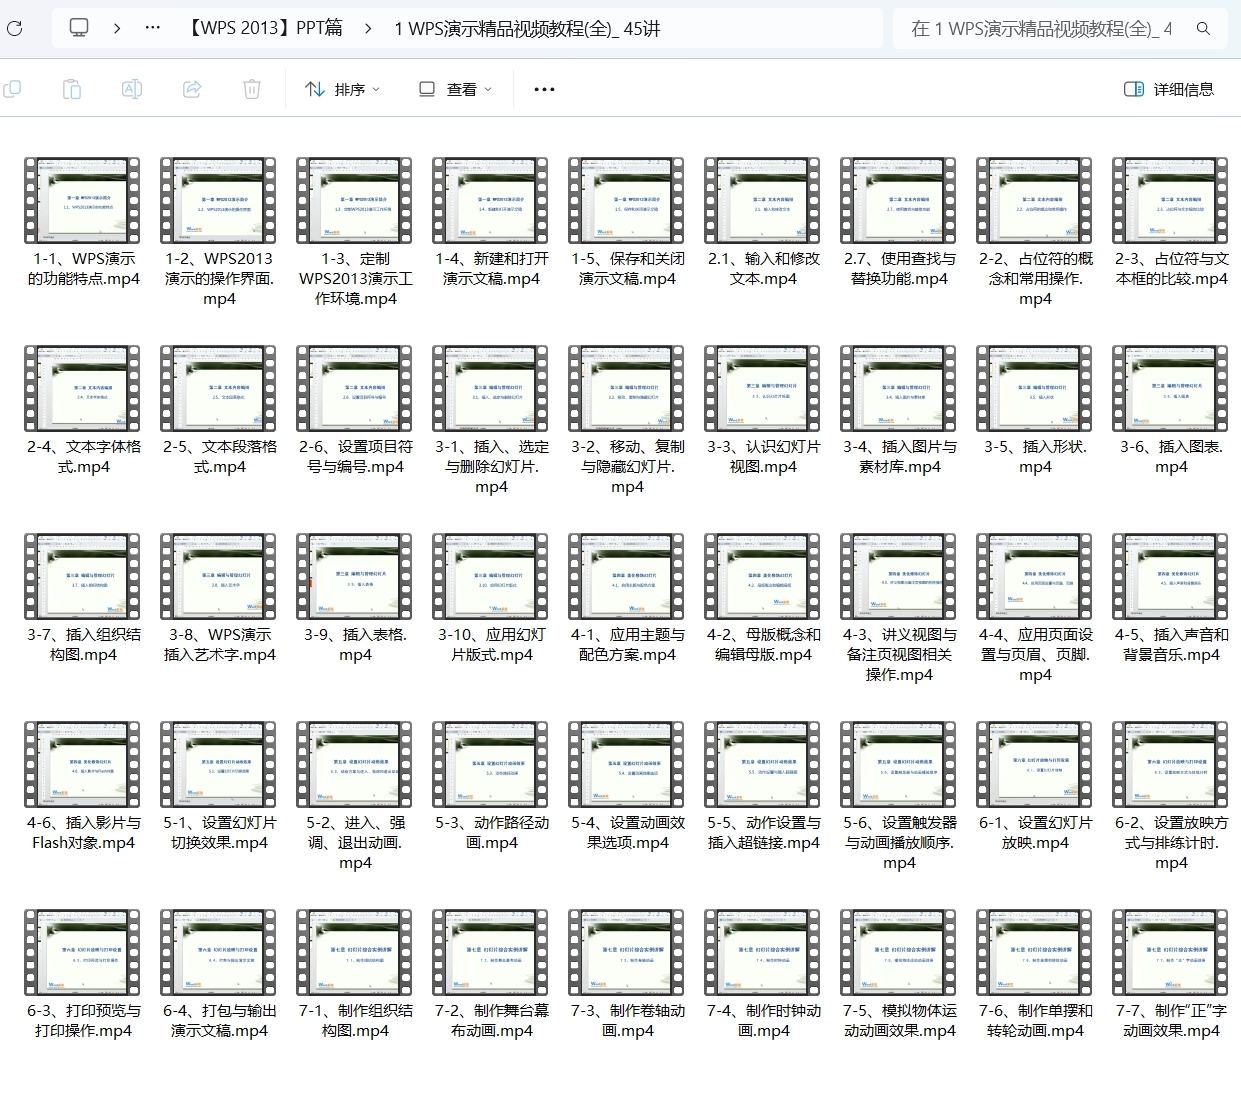Select video icon for 1-4、新建和打开演示文稿.mp4
This screenshot has height=1119, width=1241.
tap(491, 201)
